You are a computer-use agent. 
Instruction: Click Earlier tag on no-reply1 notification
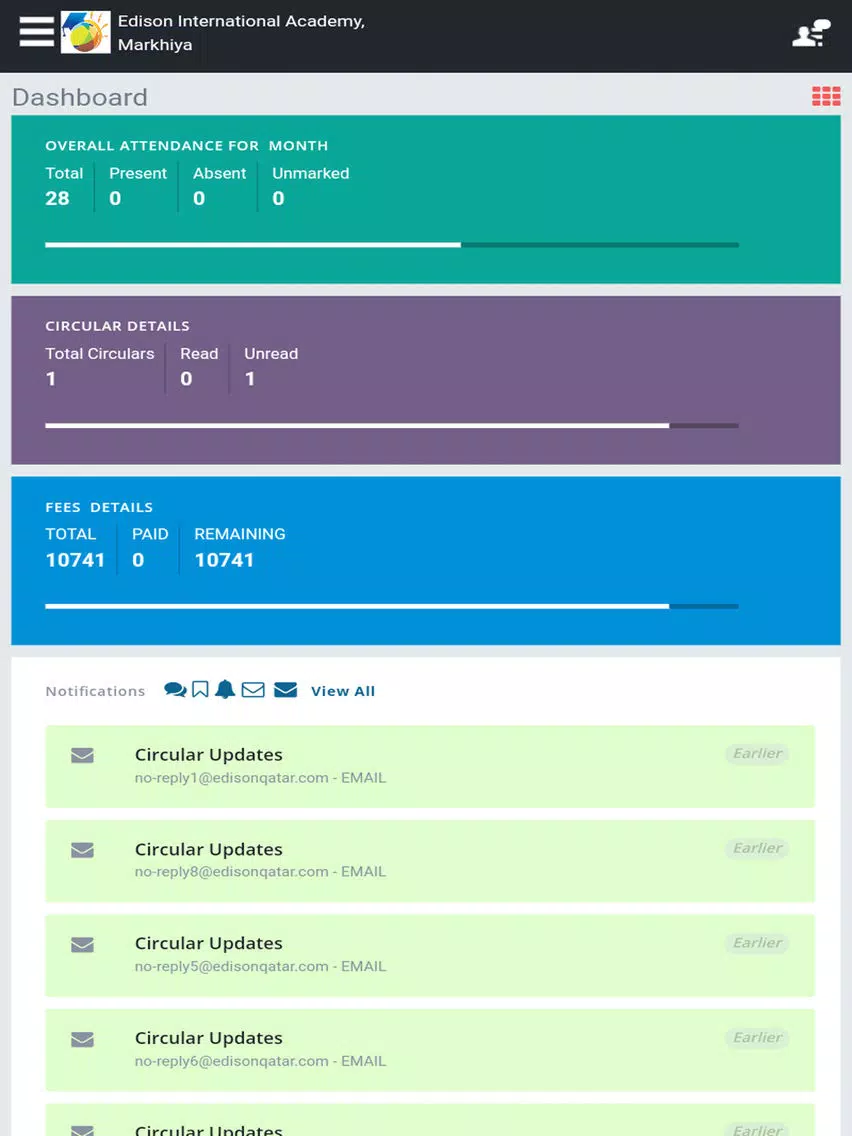(757, 753)
